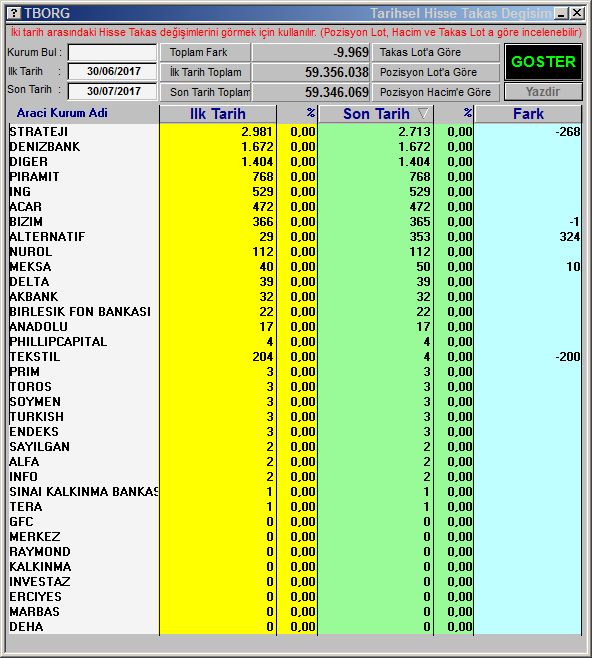Image resolution: width=592 pixels, height=658 pixels.
Task: Select the RAYMOND row
Action: point(295,551)
